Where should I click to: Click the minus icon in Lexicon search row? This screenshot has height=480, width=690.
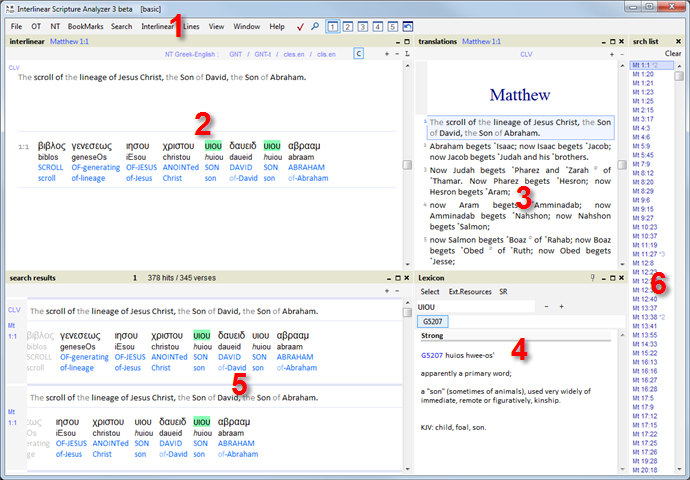coord(547,306)
